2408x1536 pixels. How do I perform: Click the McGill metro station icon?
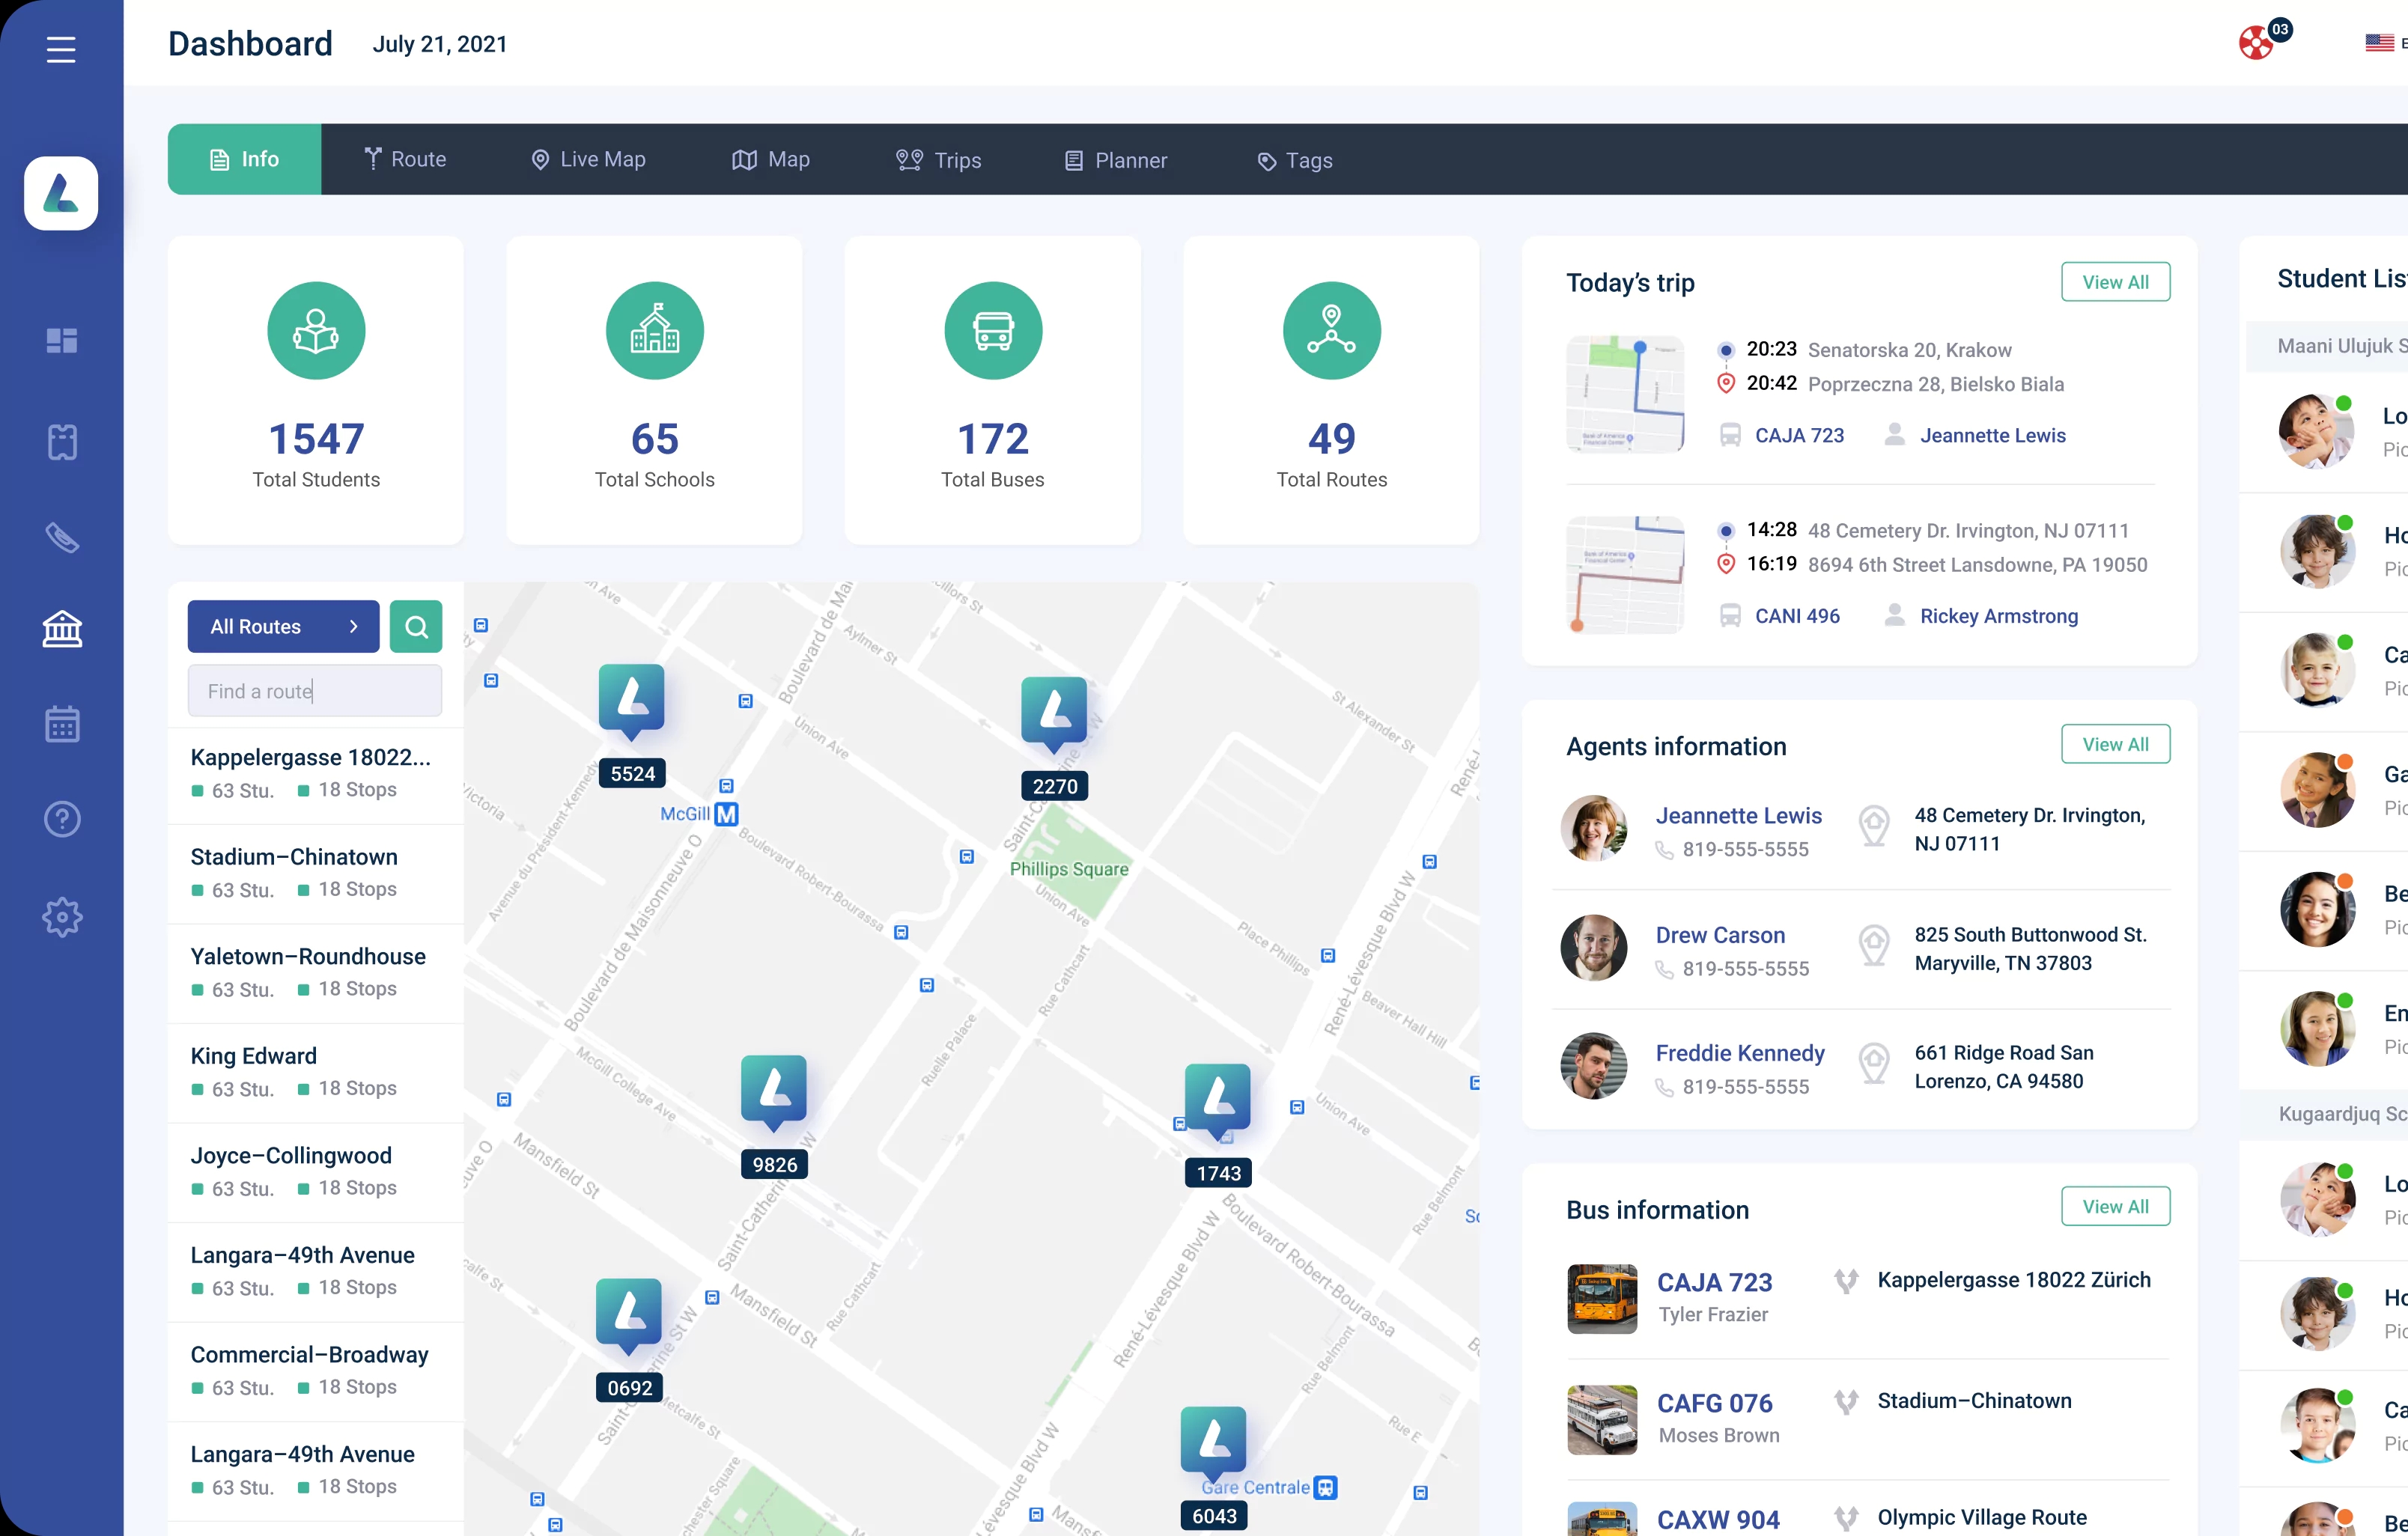tap(727, 814)
